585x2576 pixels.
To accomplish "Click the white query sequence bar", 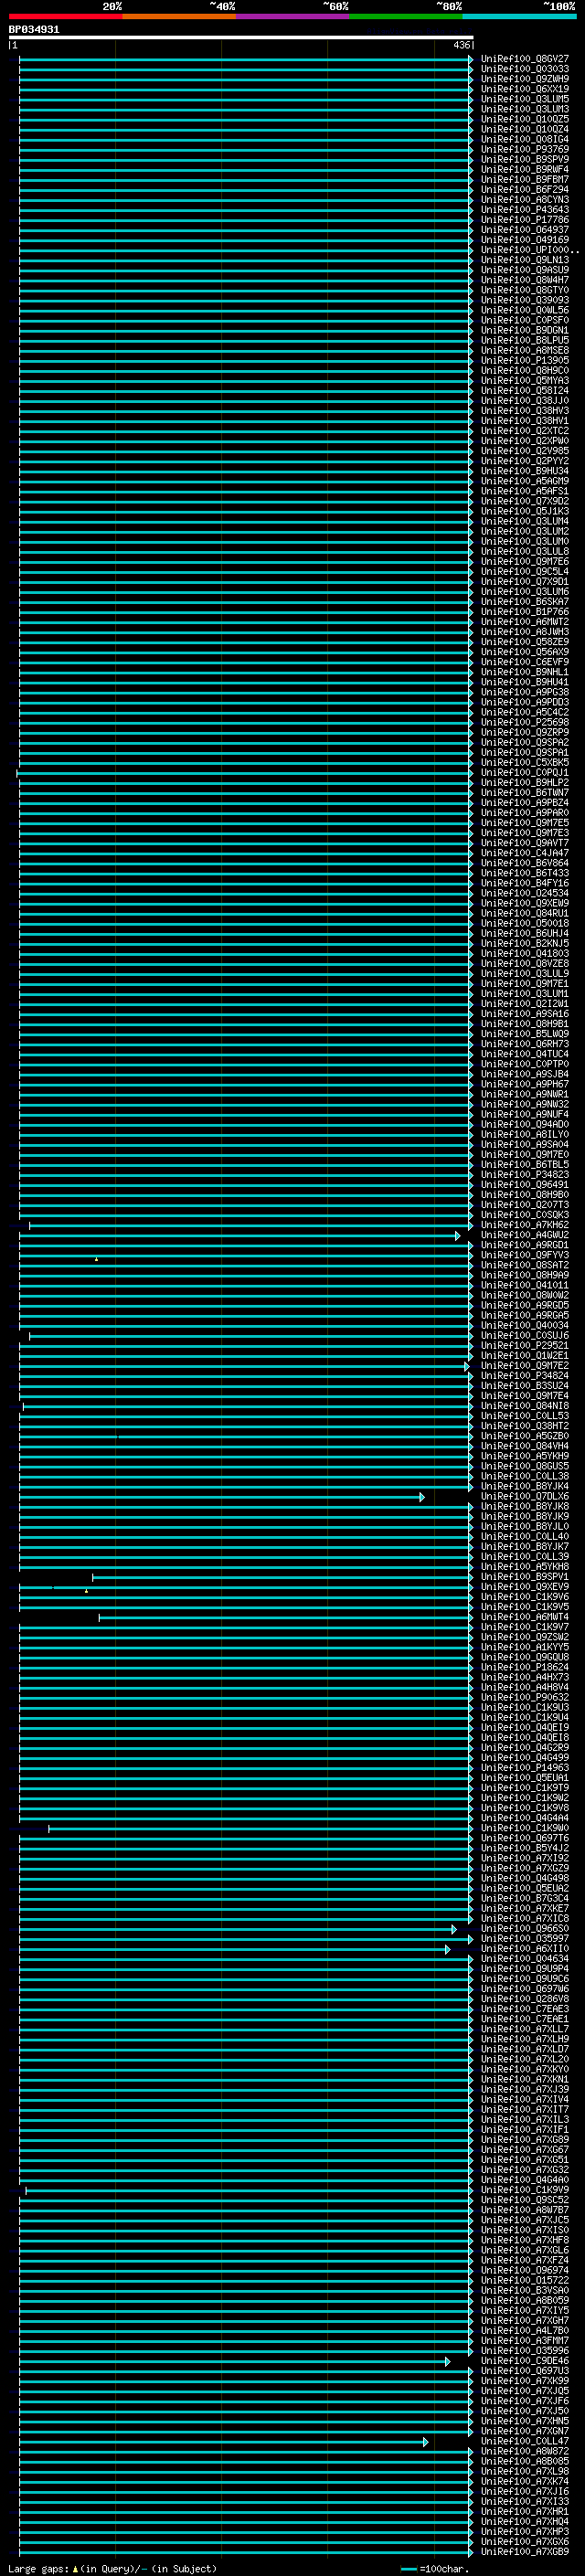I will pos(241,37).
